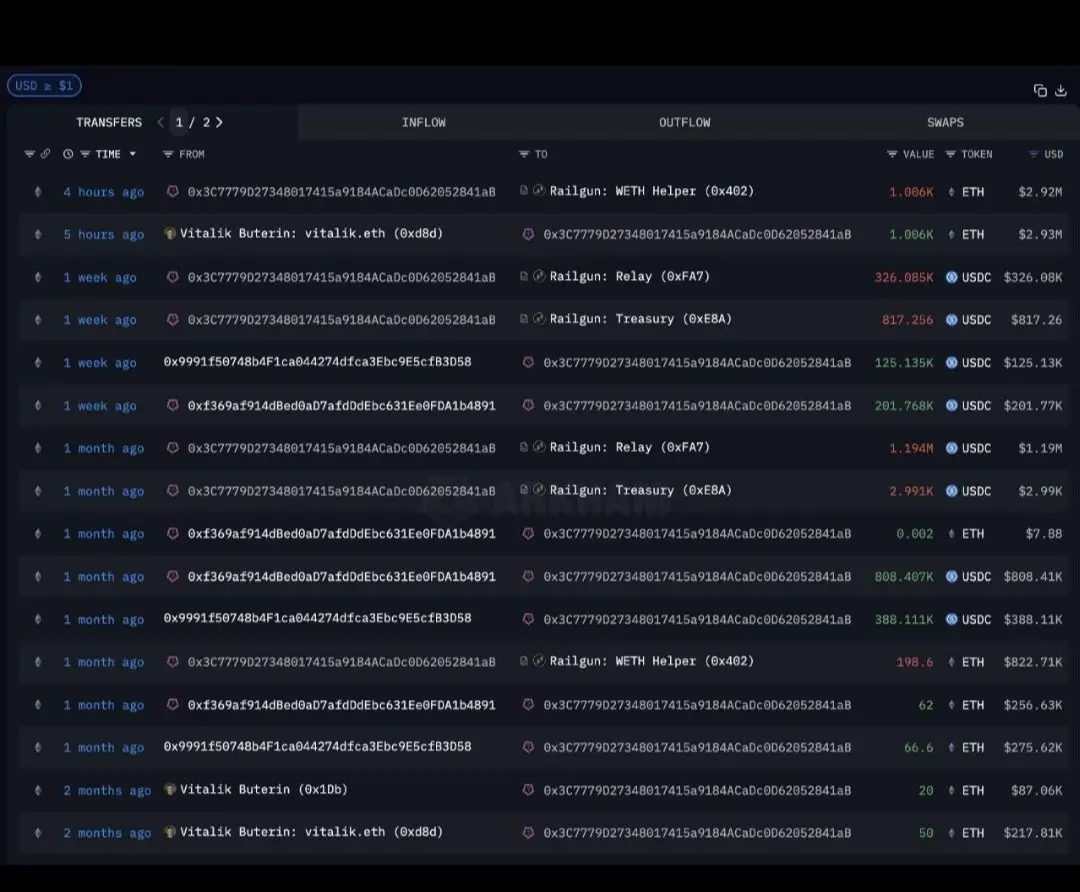The width and height of the screenshot is (1080, 892).
Task: Open Vitalik Buterin (0x1Db) entity
Action: click(264, 789)
